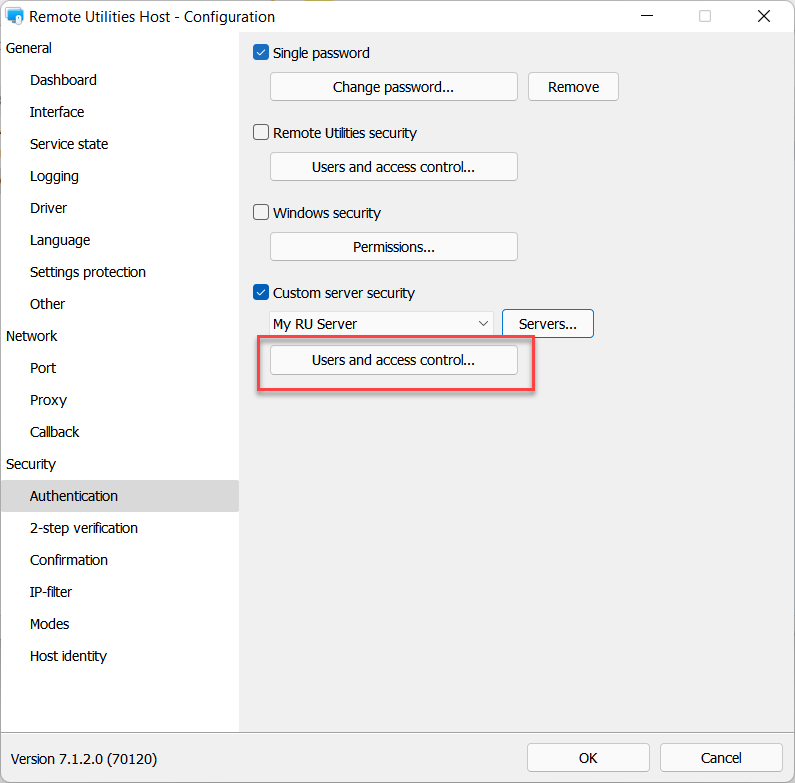
Task: Enable Remote Utilities security checkbox
Action: click(x=262, y=133)
